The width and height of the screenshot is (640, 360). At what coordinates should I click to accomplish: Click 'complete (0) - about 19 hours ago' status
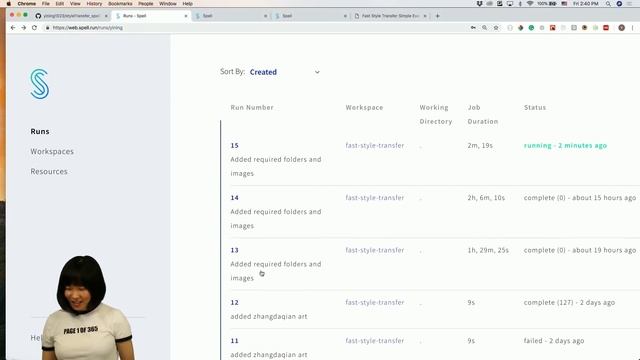pos(580,250)
